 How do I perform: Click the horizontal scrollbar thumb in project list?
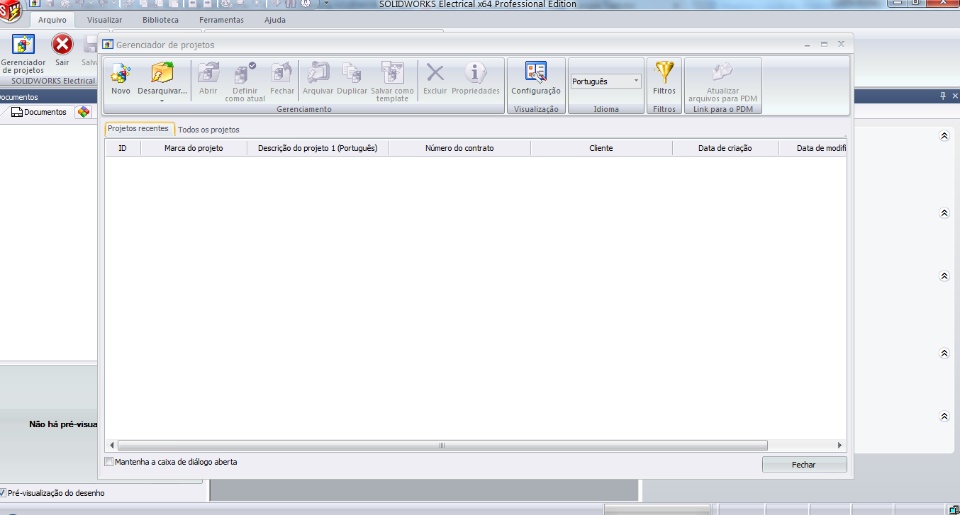tap(442, 445)
